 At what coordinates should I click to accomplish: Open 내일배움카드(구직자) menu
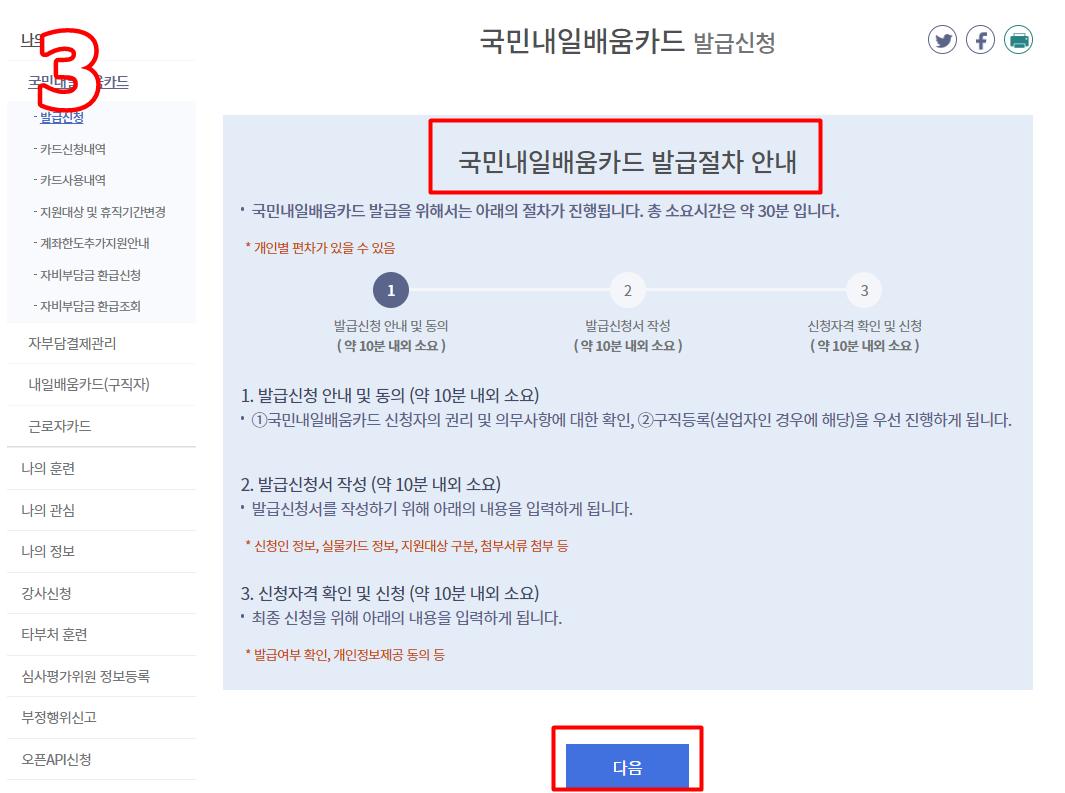[x=77, y=384]
